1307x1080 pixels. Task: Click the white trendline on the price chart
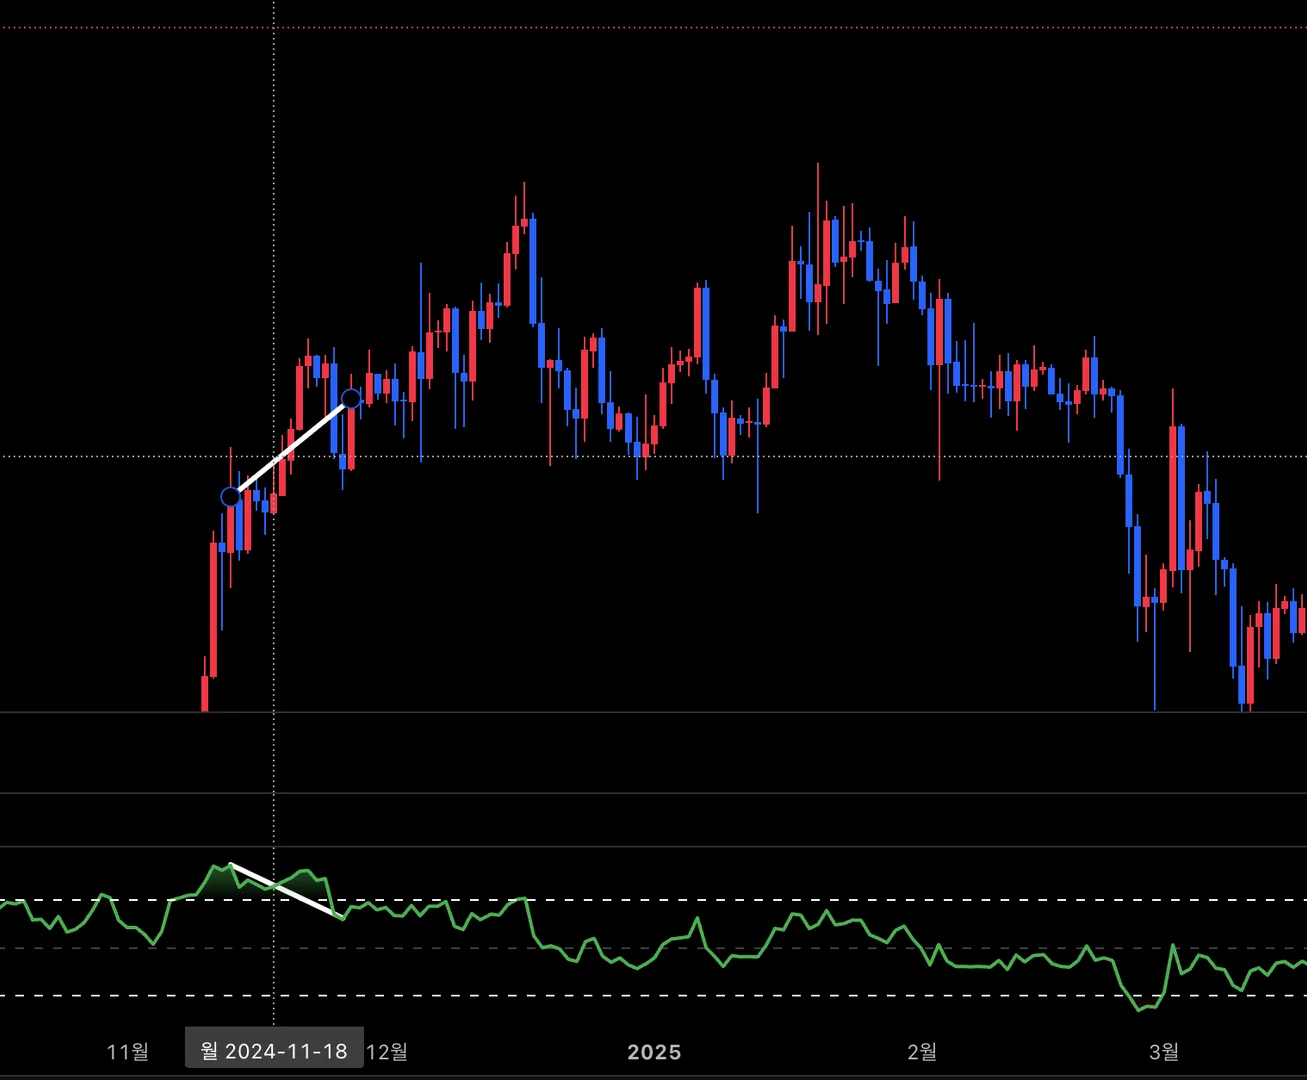(x=291, y=448)
